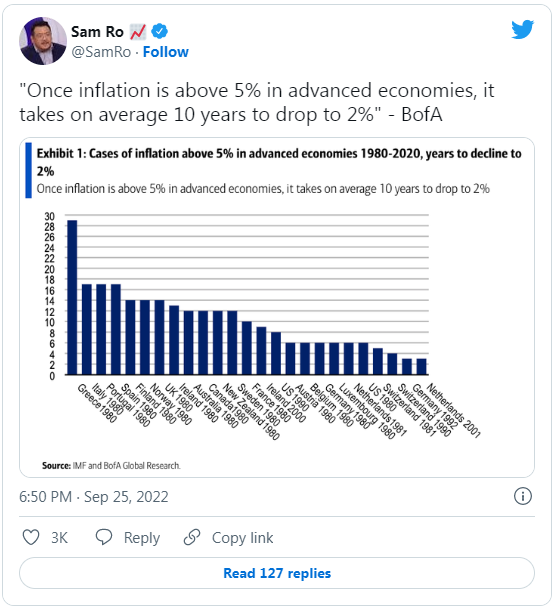The width and height of the screenshot is (554, 612).
Task: Click the Twitter bird logo
Action: tap(522, 29)
